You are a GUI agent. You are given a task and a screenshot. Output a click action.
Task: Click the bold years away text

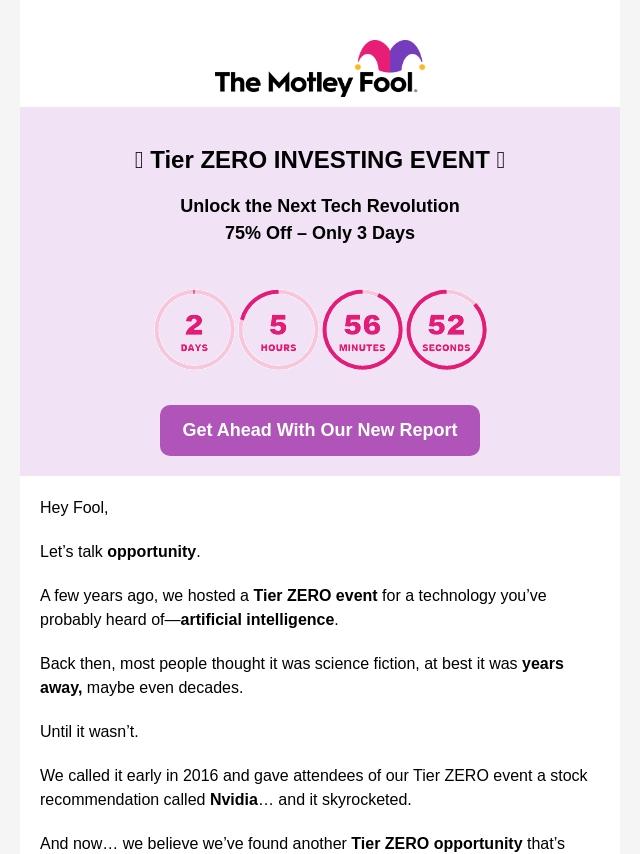[302, 675]
